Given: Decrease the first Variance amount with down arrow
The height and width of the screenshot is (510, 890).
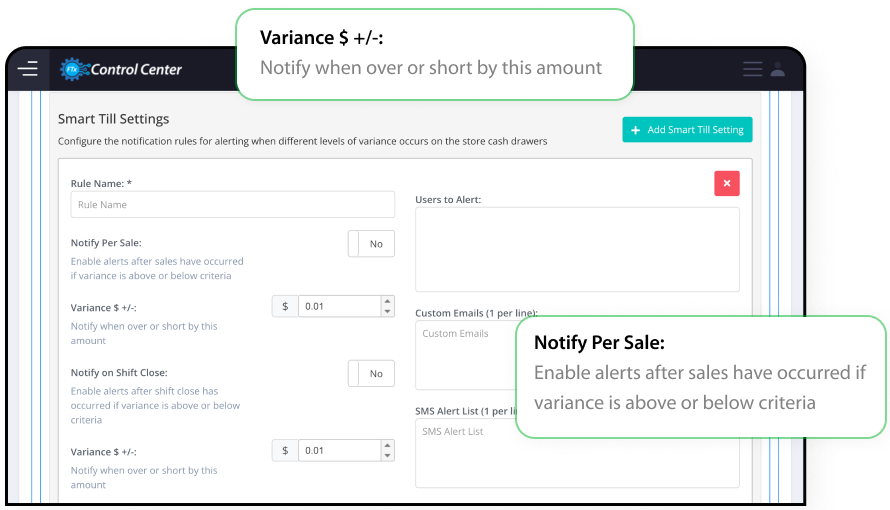Looking at the screenshot, I should point(388,311).
